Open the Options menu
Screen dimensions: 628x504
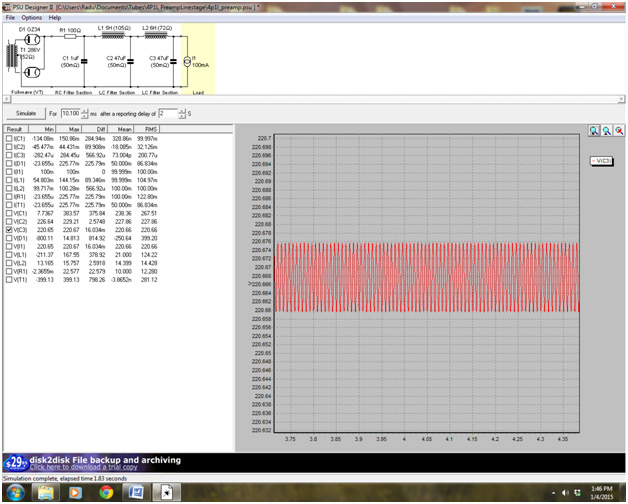[x=32, y=17]
